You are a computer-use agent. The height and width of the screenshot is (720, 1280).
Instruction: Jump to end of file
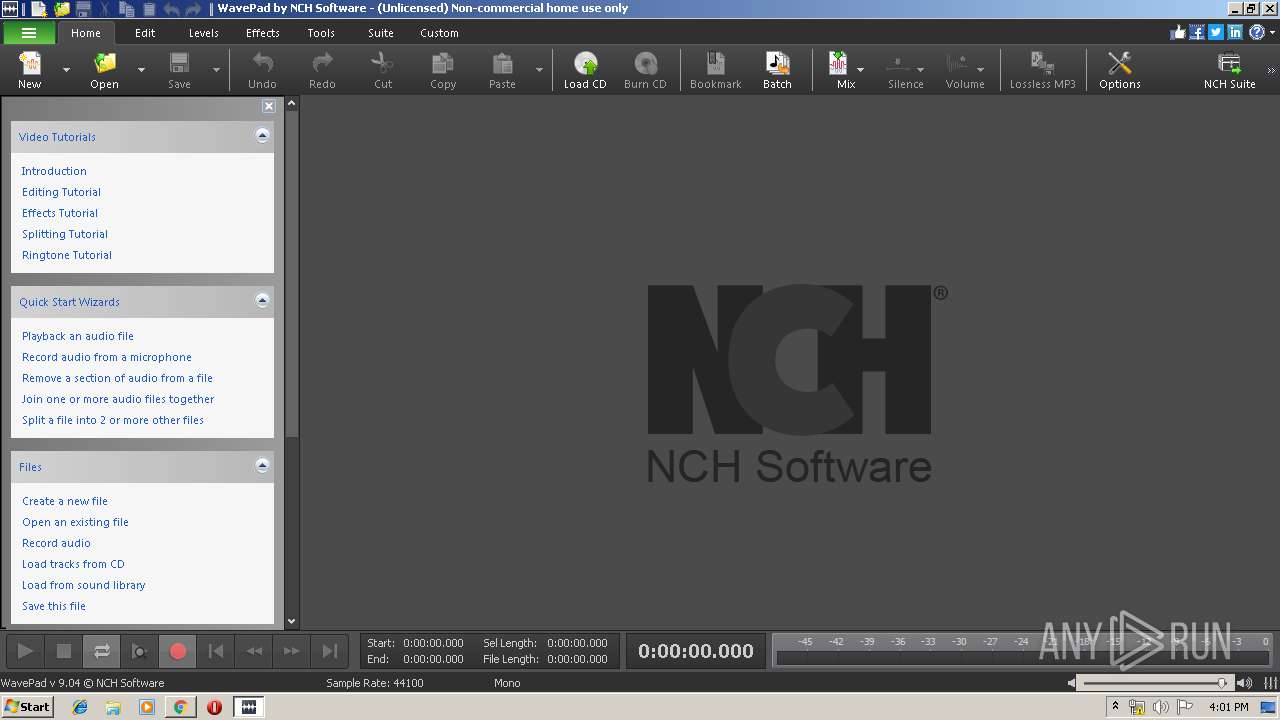330,651
